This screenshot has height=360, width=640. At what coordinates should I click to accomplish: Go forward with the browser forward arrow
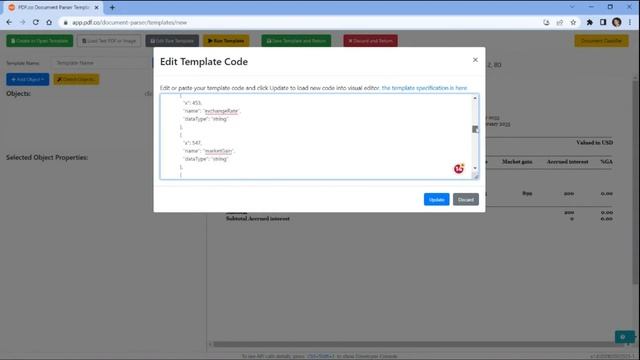click(22, 22)
